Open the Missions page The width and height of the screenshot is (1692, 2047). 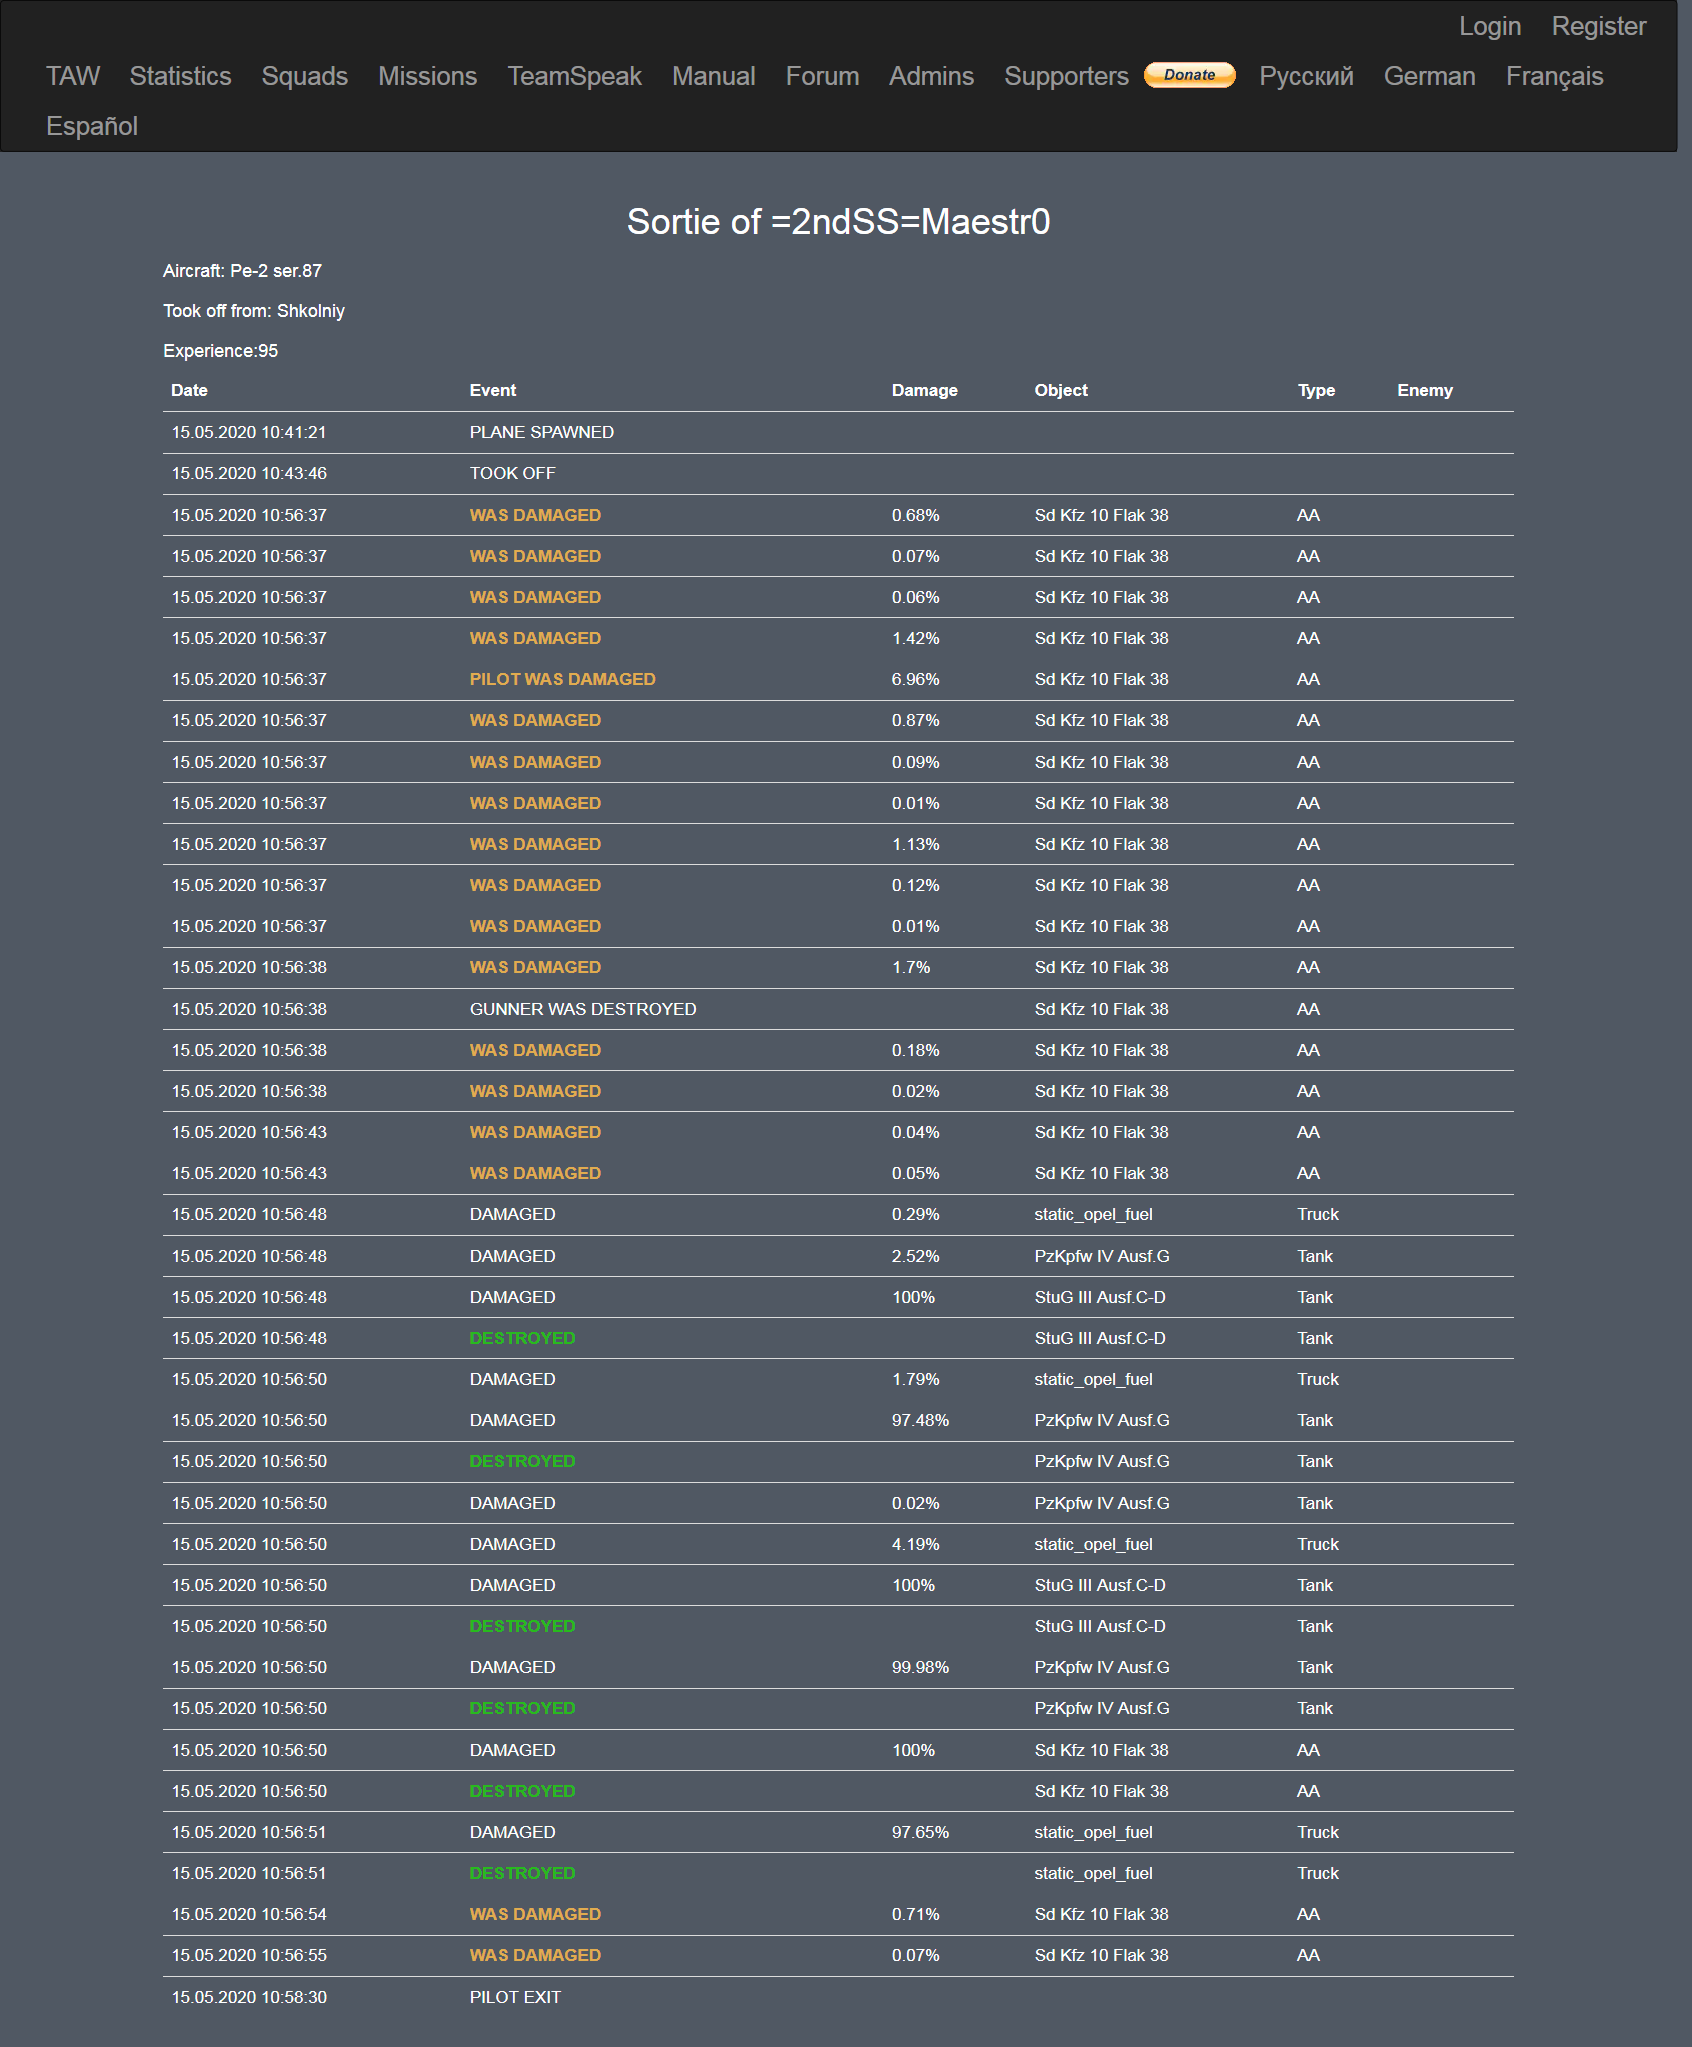point(427,76)
